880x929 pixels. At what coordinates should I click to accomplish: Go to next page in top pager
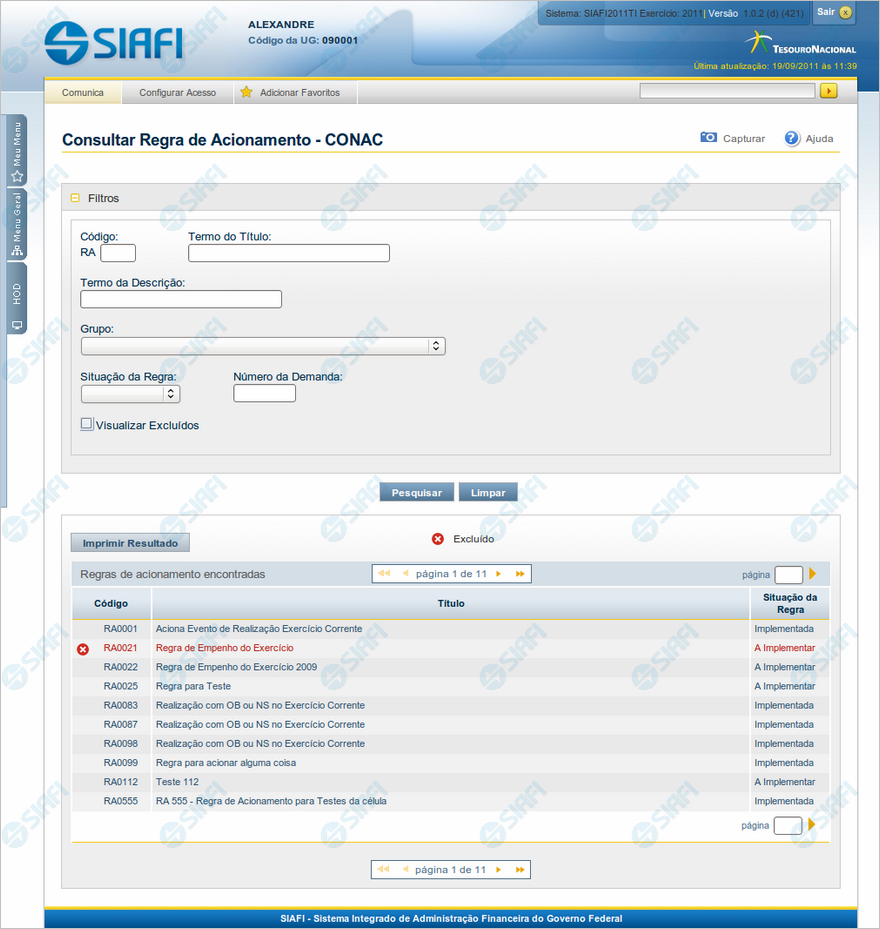coord(498,574)
